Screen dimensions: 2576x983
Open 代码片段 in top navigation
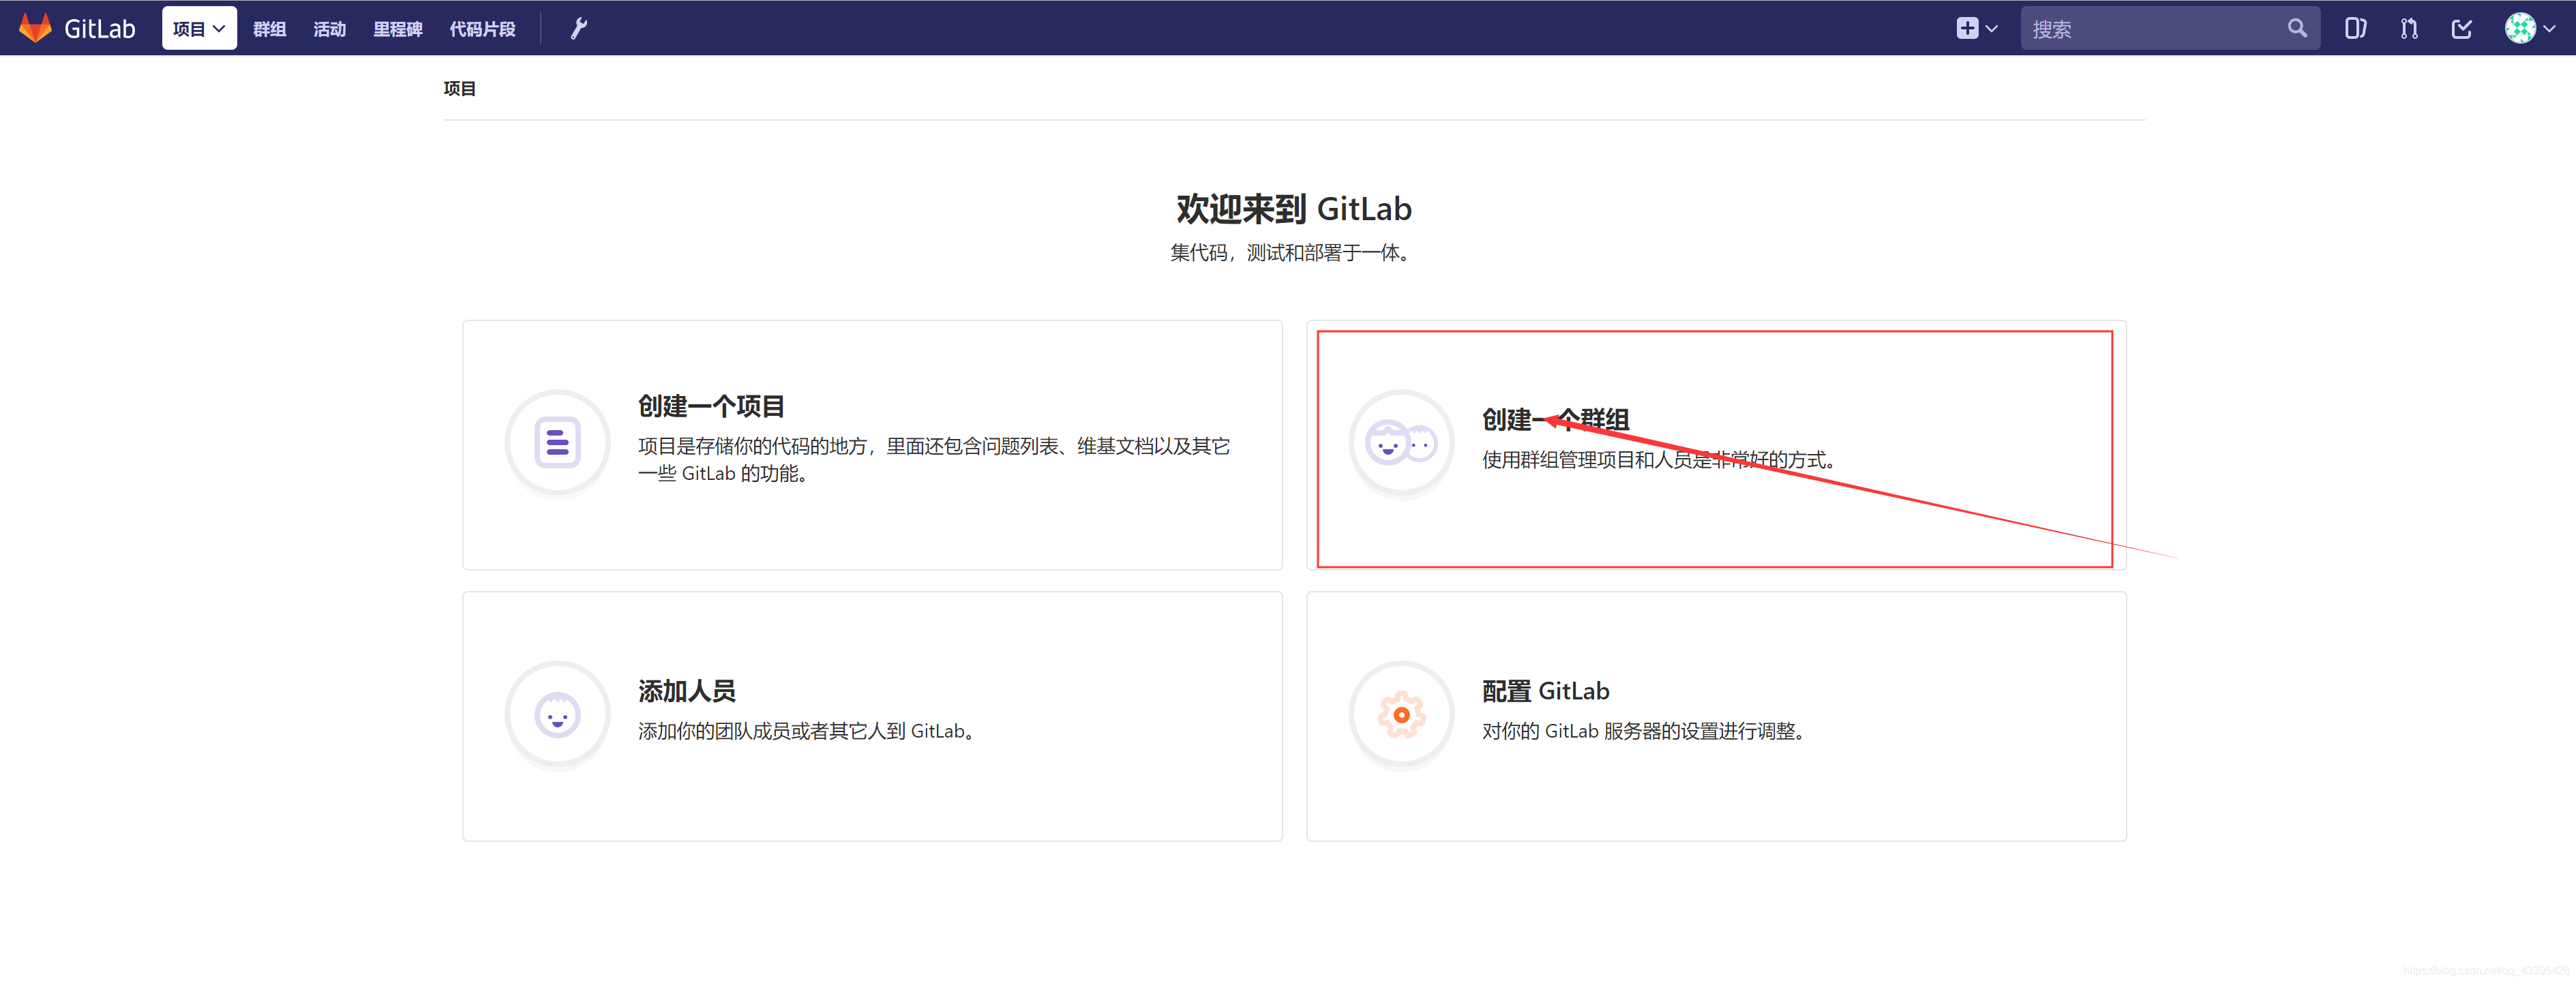pyautogui.click(x=482, y=29)
